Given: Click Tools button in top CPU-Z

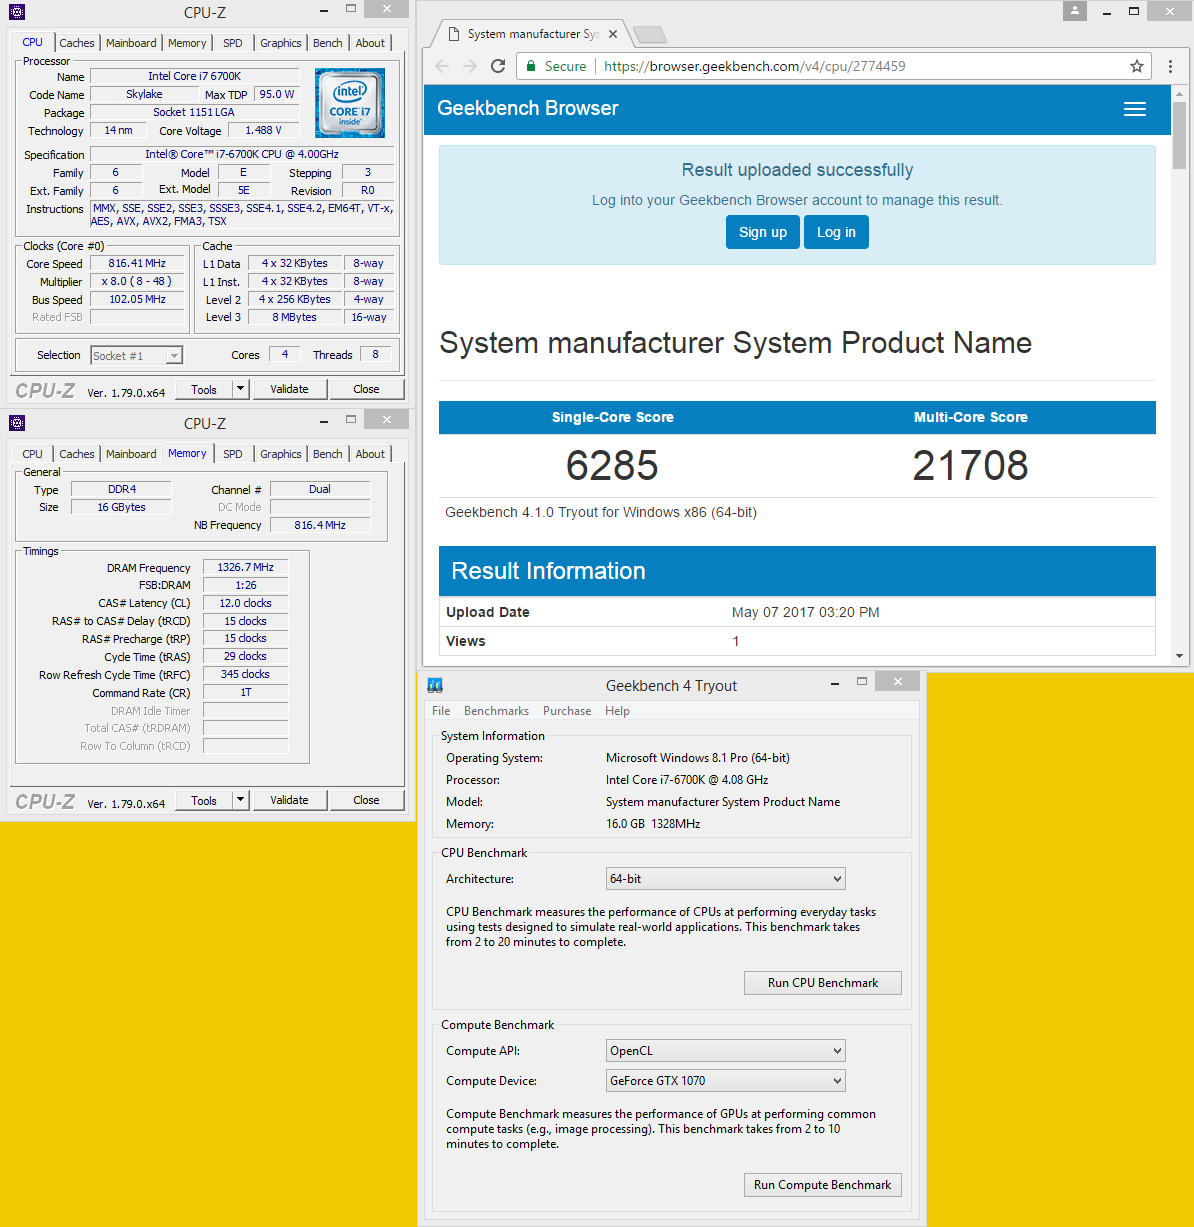Looking at the screenshot, I should point(204,389).
